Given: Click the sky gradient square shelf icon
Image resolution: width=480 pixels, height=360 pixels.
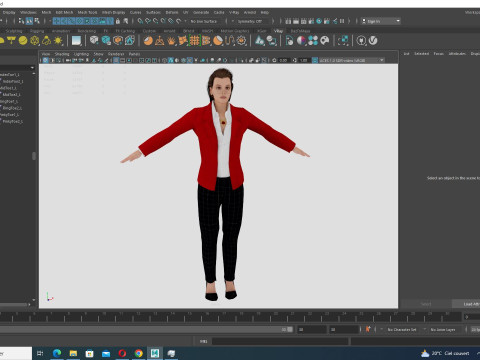Looking at the screenshot, I should tap(76, 41).
